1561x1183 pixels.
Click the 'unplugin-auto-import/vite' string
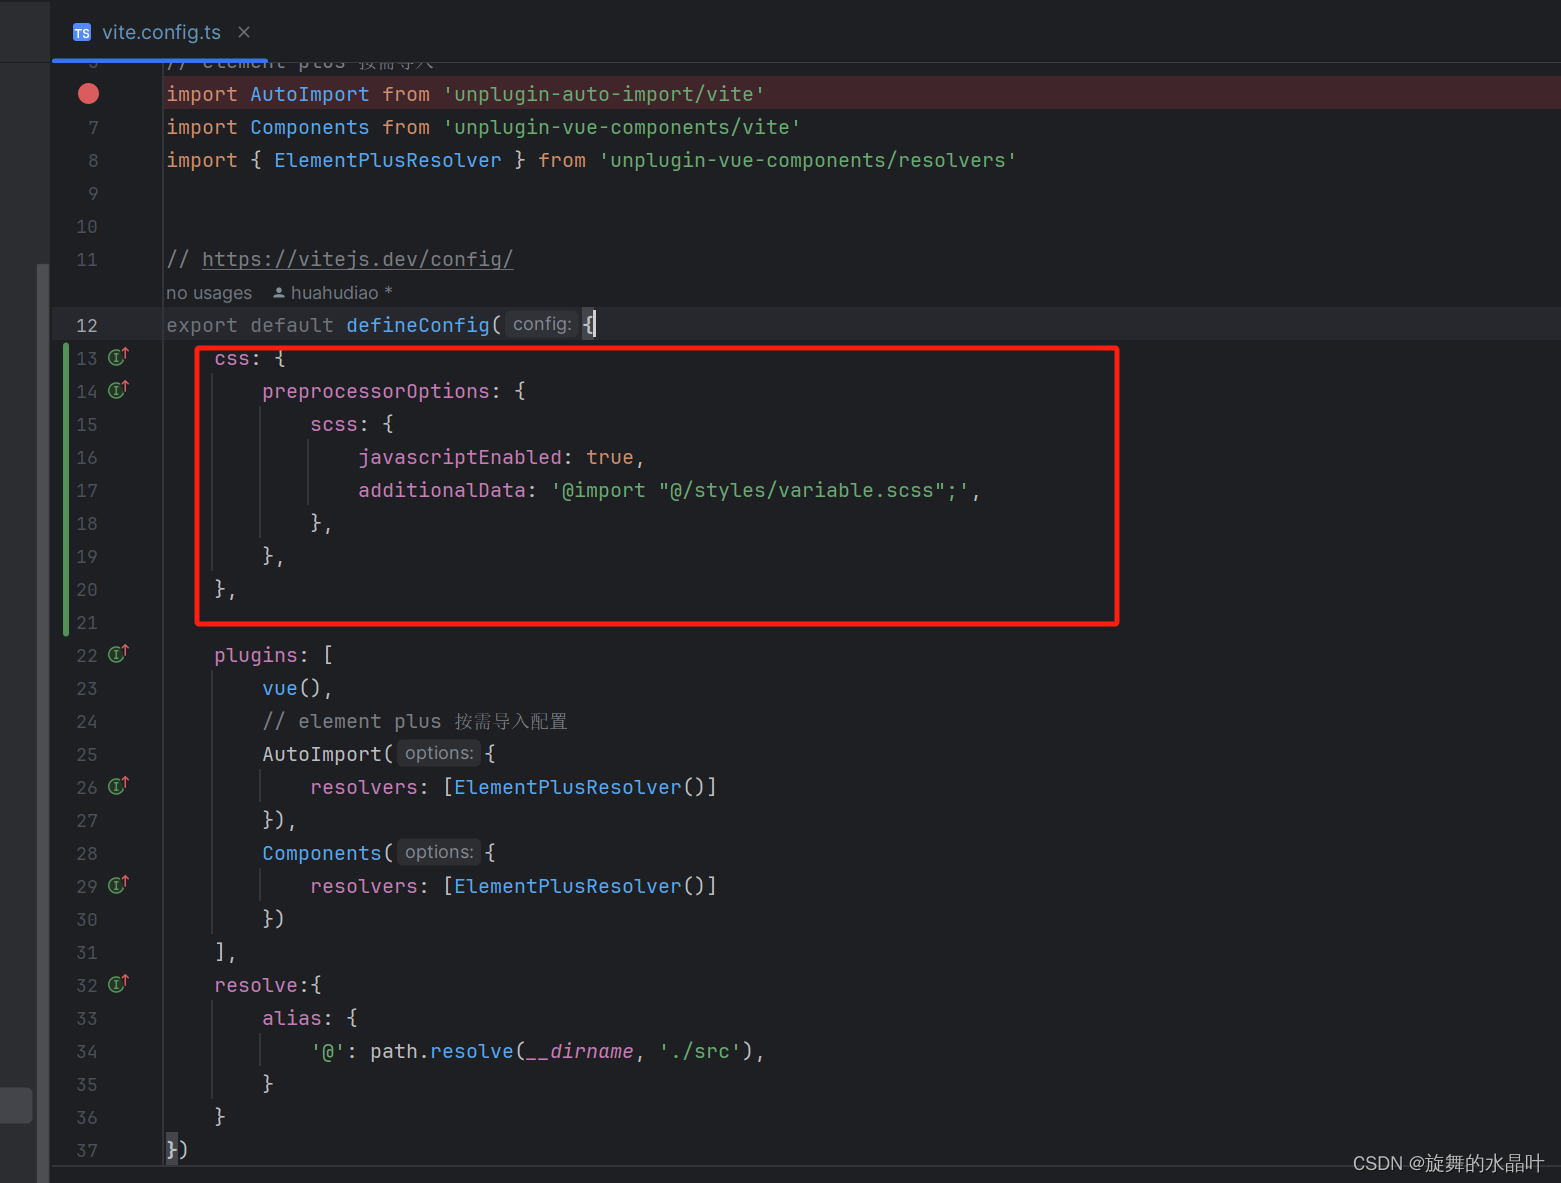[x=604, y=94]
